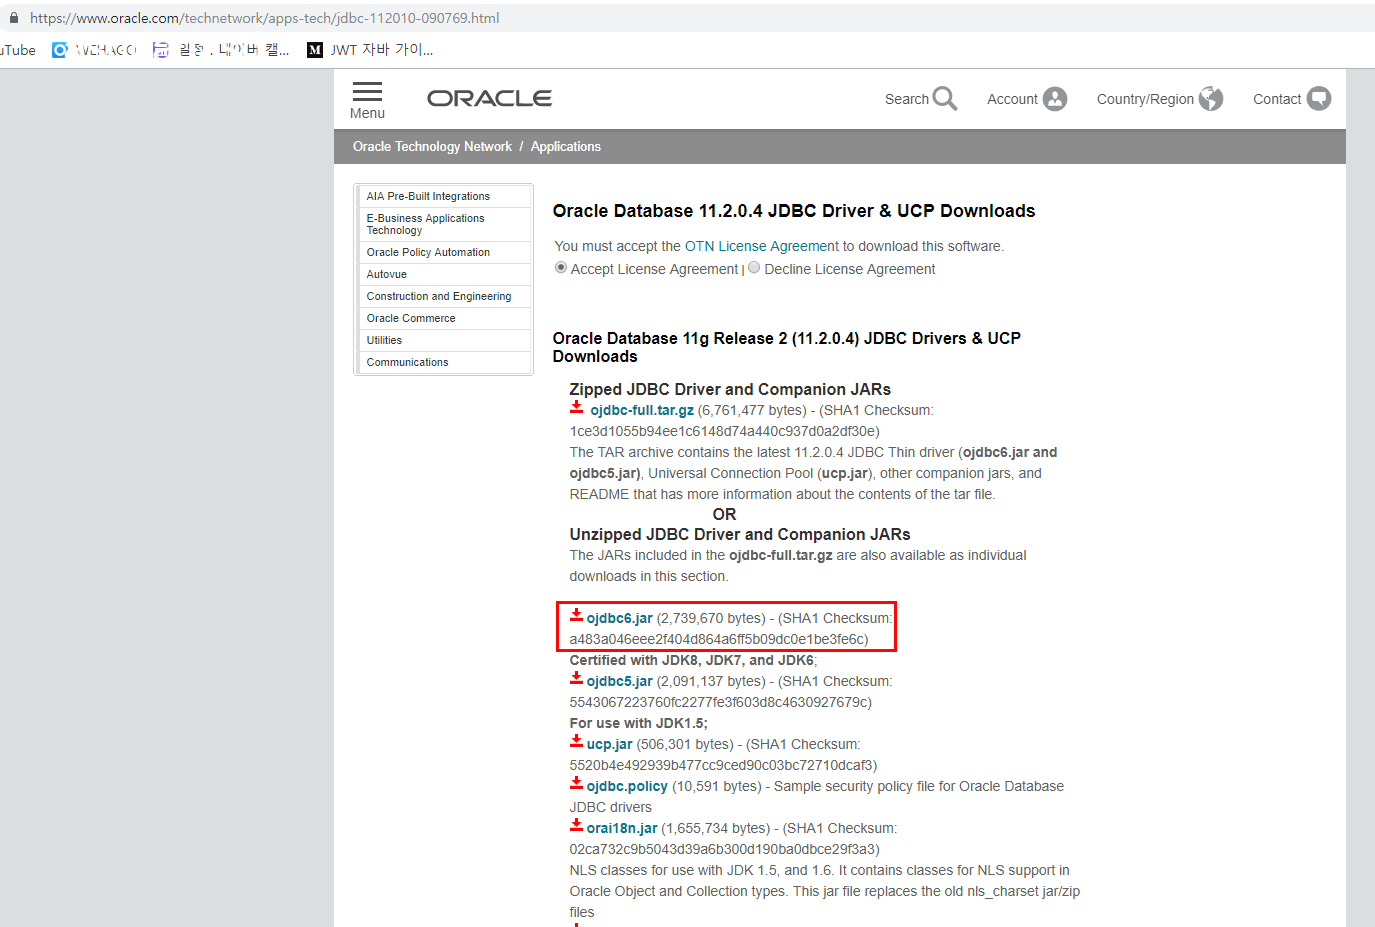Viewport: 1375px width, 927px height.
Task: Click download icon next to ojdbc.policy
Action: pos(577,784)
